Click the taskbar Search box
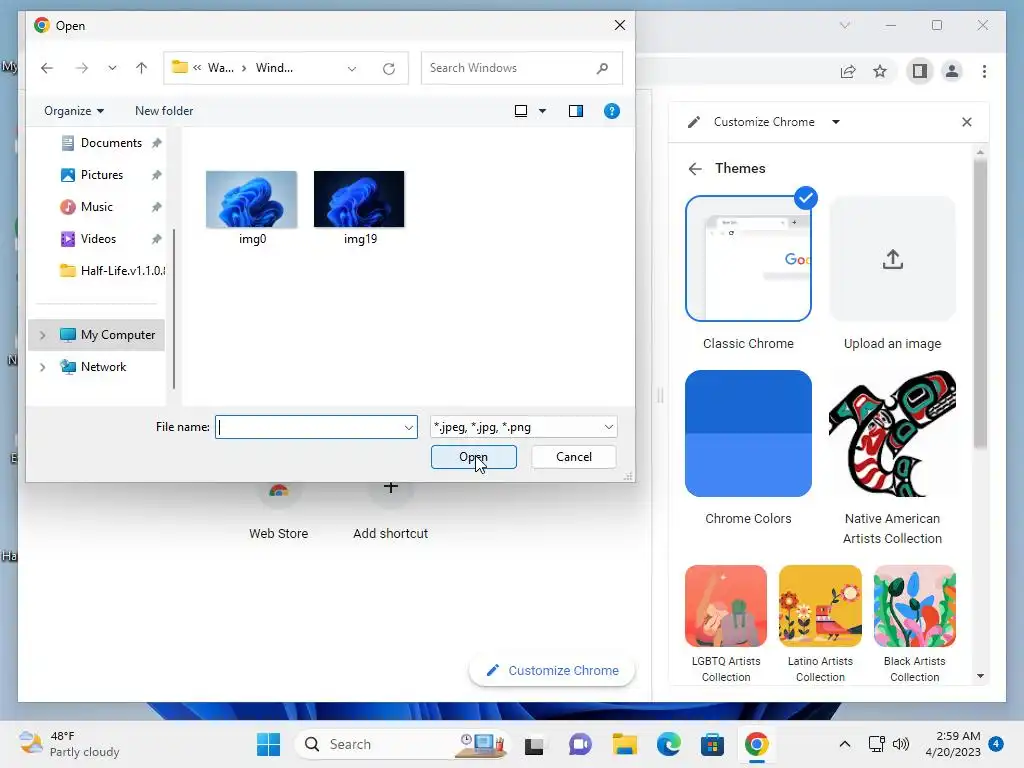Screen dimensions: 1024x768 pos(402,744)
